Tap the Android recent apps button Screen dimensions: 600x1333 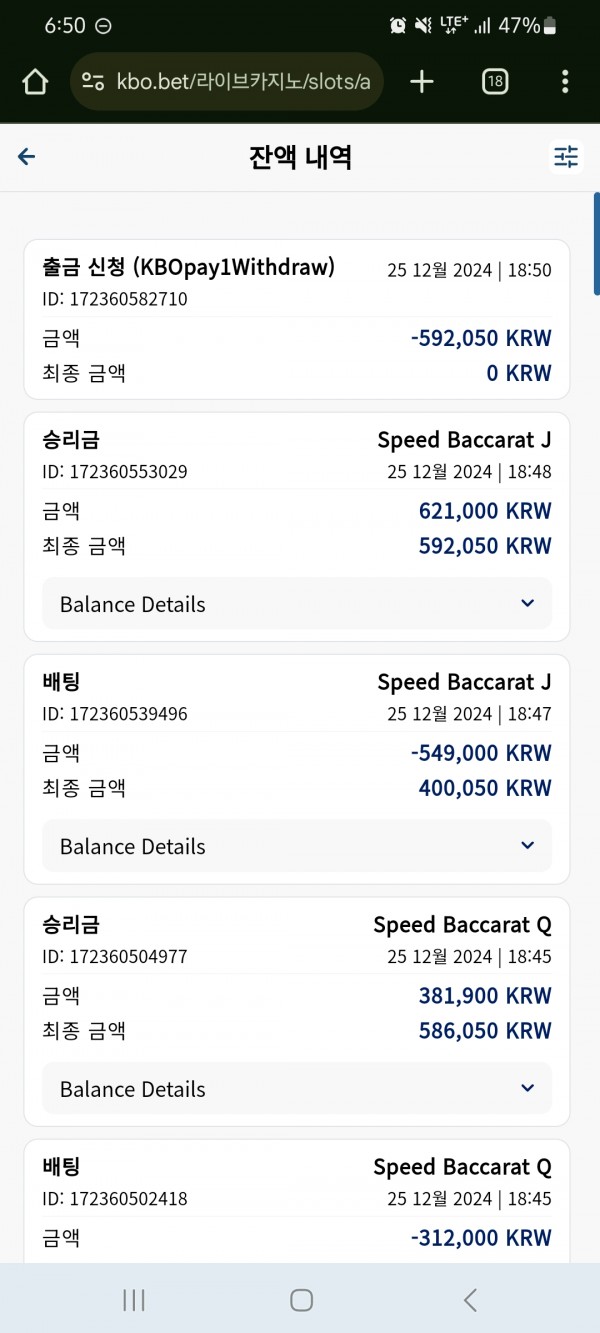133,1299
